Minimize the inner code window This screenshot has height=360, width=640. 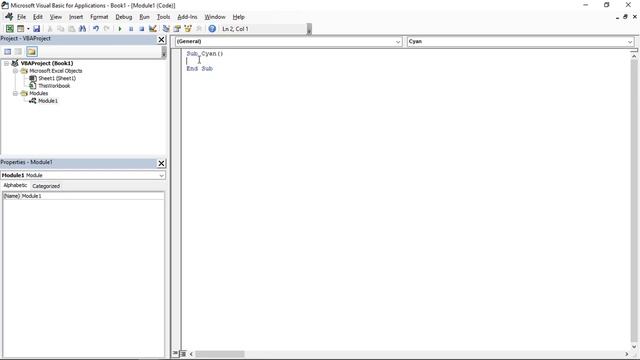[617, 17]
